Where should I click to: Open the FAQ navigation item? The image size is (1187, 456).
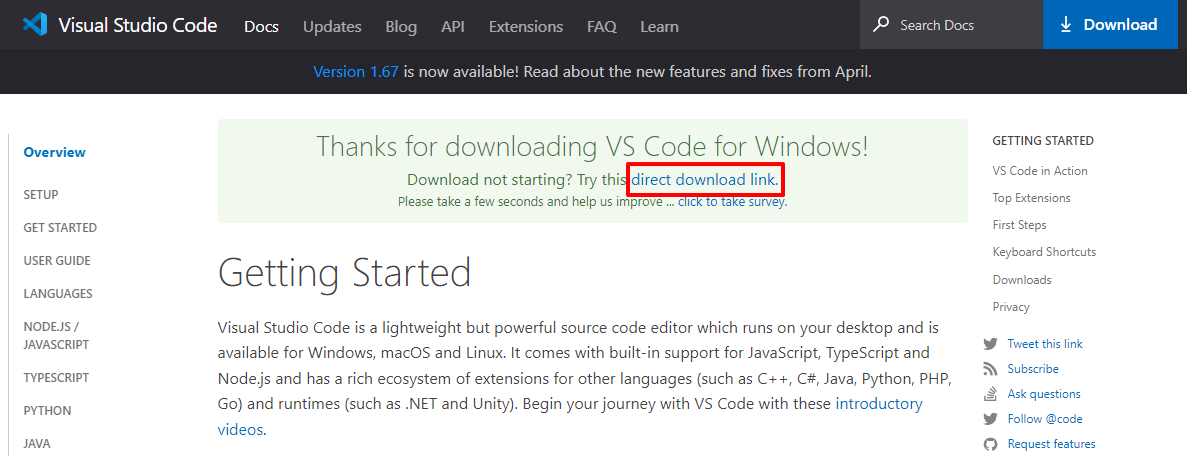coord(602,27)
